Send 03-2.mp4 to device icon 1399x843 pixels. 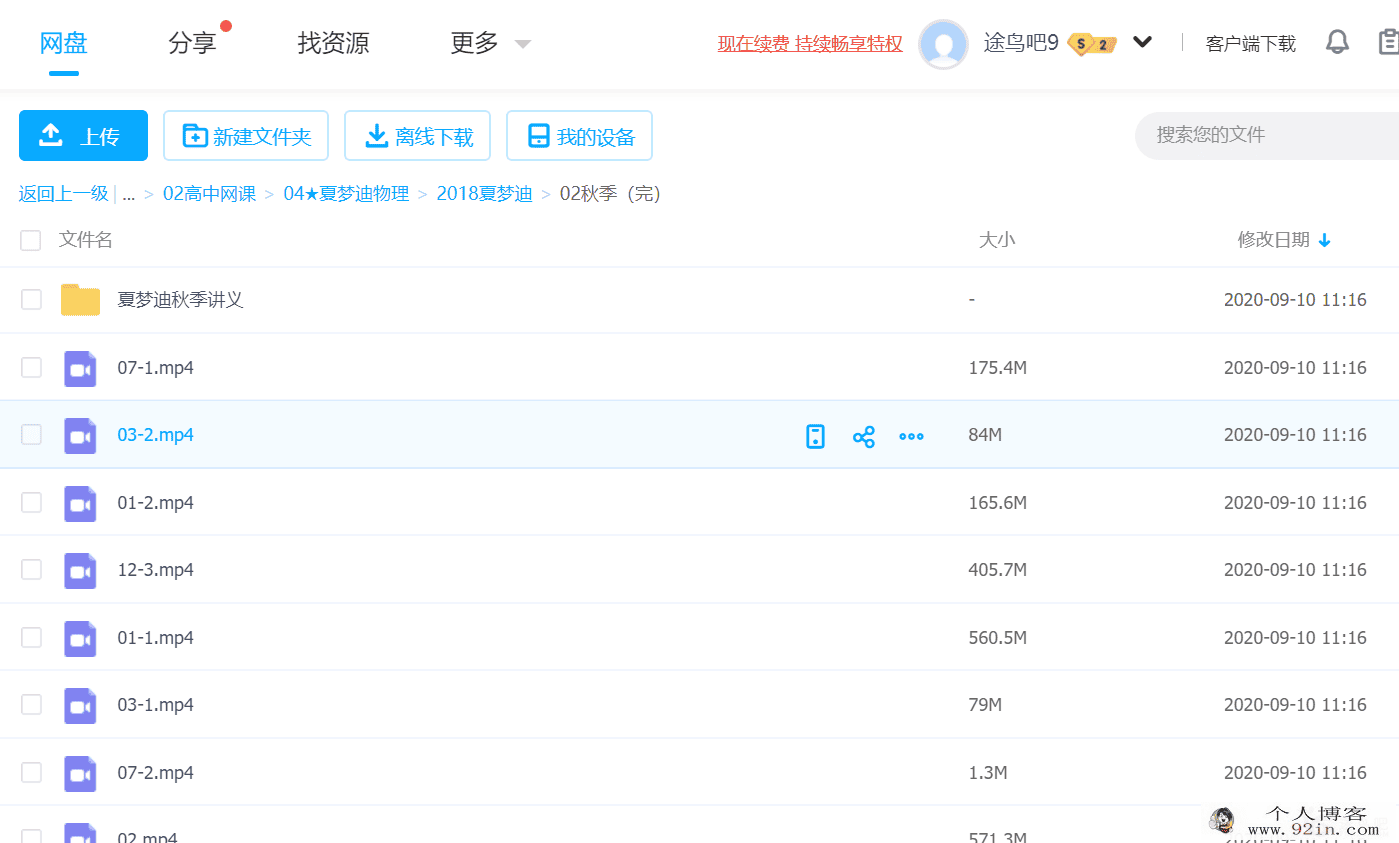(x=816, y=436)
